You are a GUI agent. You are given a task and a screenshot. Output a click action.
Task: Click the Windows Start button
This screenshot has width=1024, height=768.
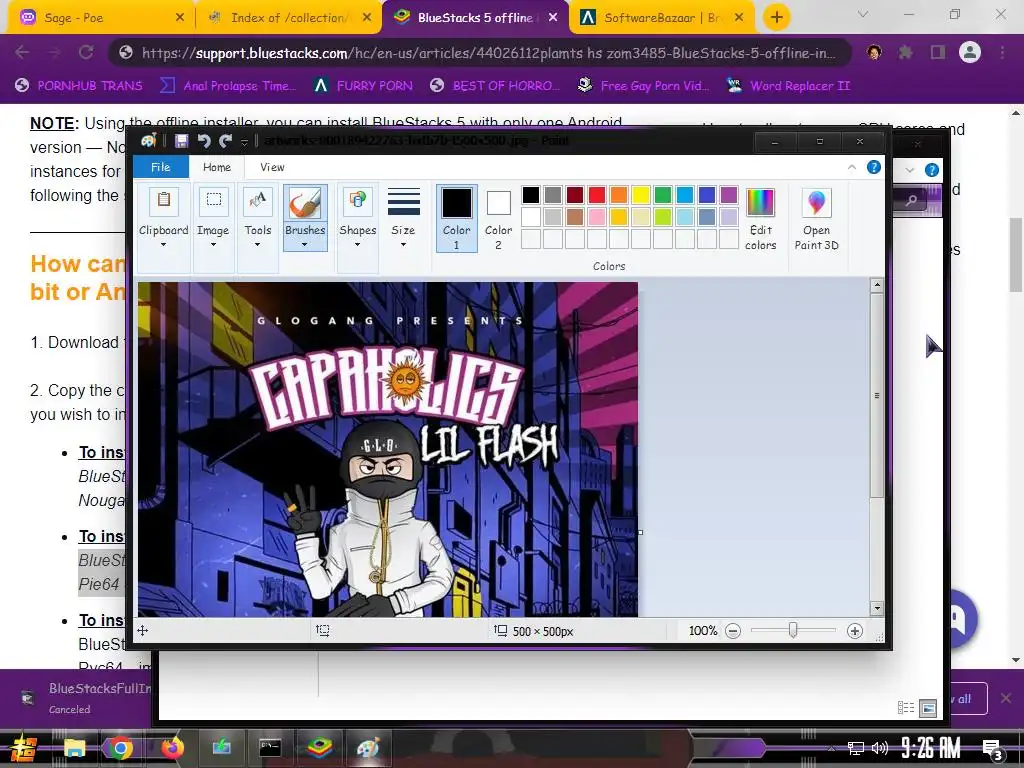point(22,749)
